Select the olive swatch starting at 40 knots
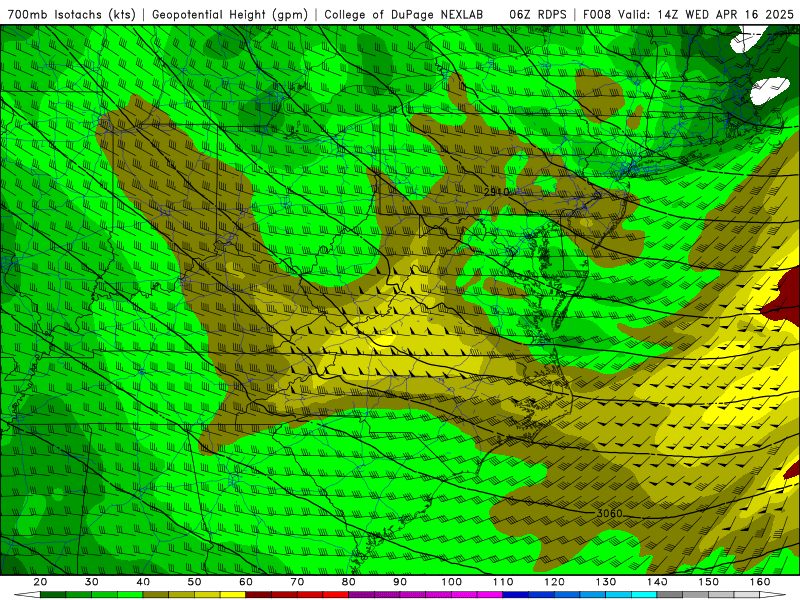The height and width of the screenshot is (600, 800). tap(156, 594)
